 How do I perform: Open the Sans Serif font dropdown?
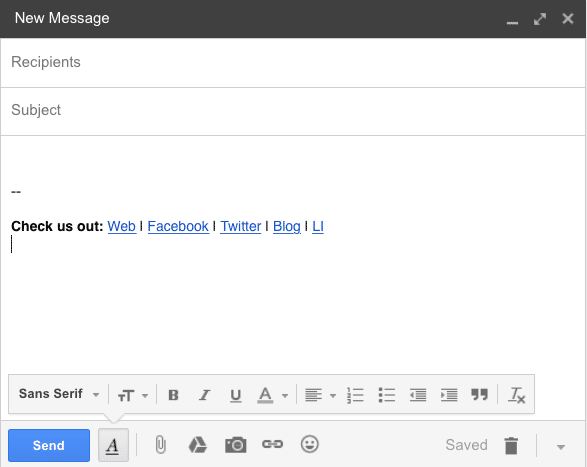click(x=59, y=394)
